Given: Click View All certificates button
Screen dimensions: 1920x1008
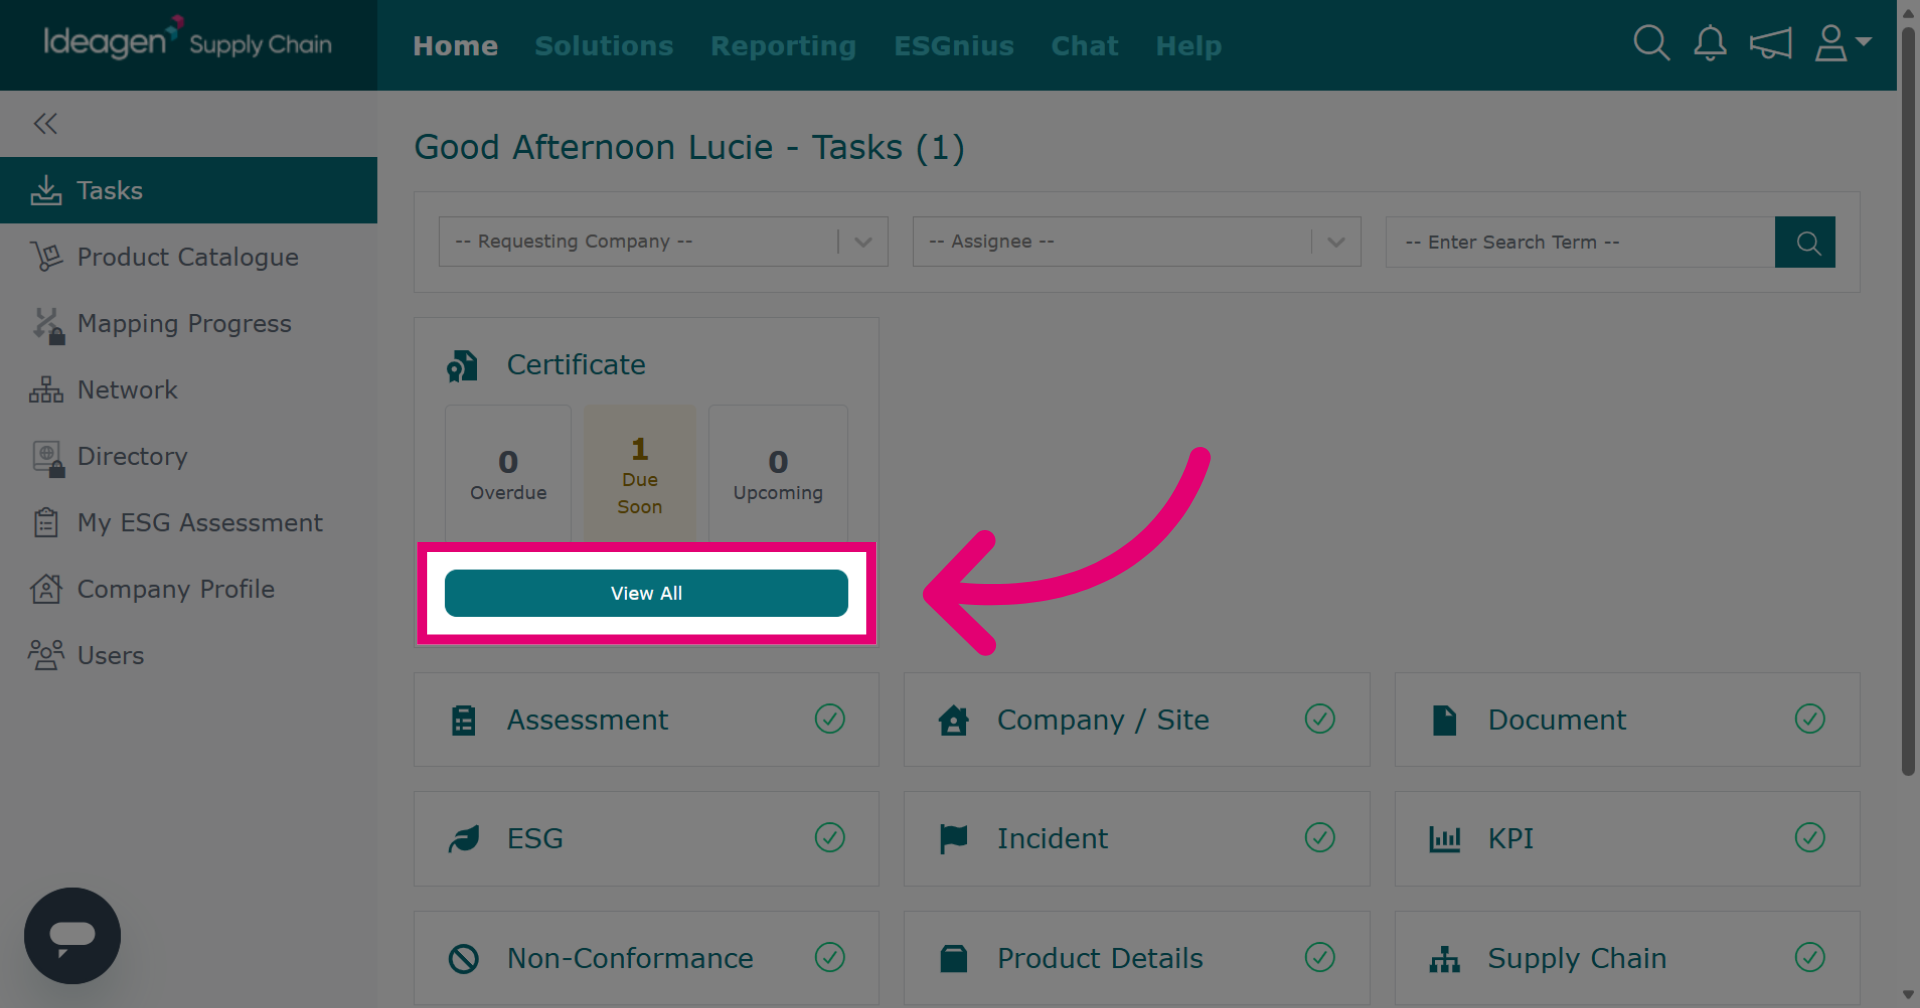Looking at the screenshot, I should click(646, 593).
